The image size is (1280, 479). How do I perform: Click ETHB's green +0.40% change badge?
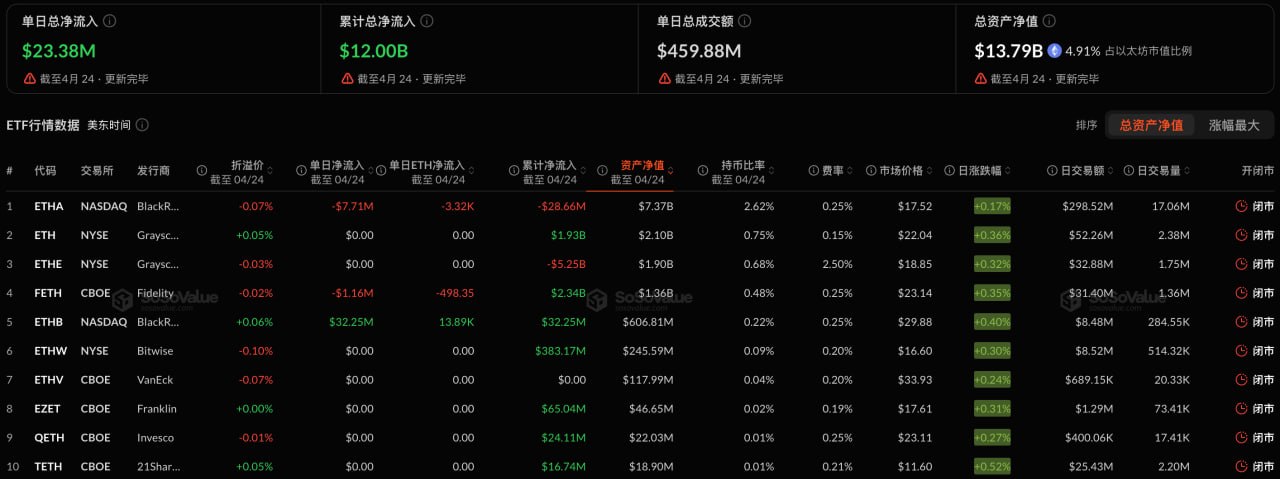point(992,322)
